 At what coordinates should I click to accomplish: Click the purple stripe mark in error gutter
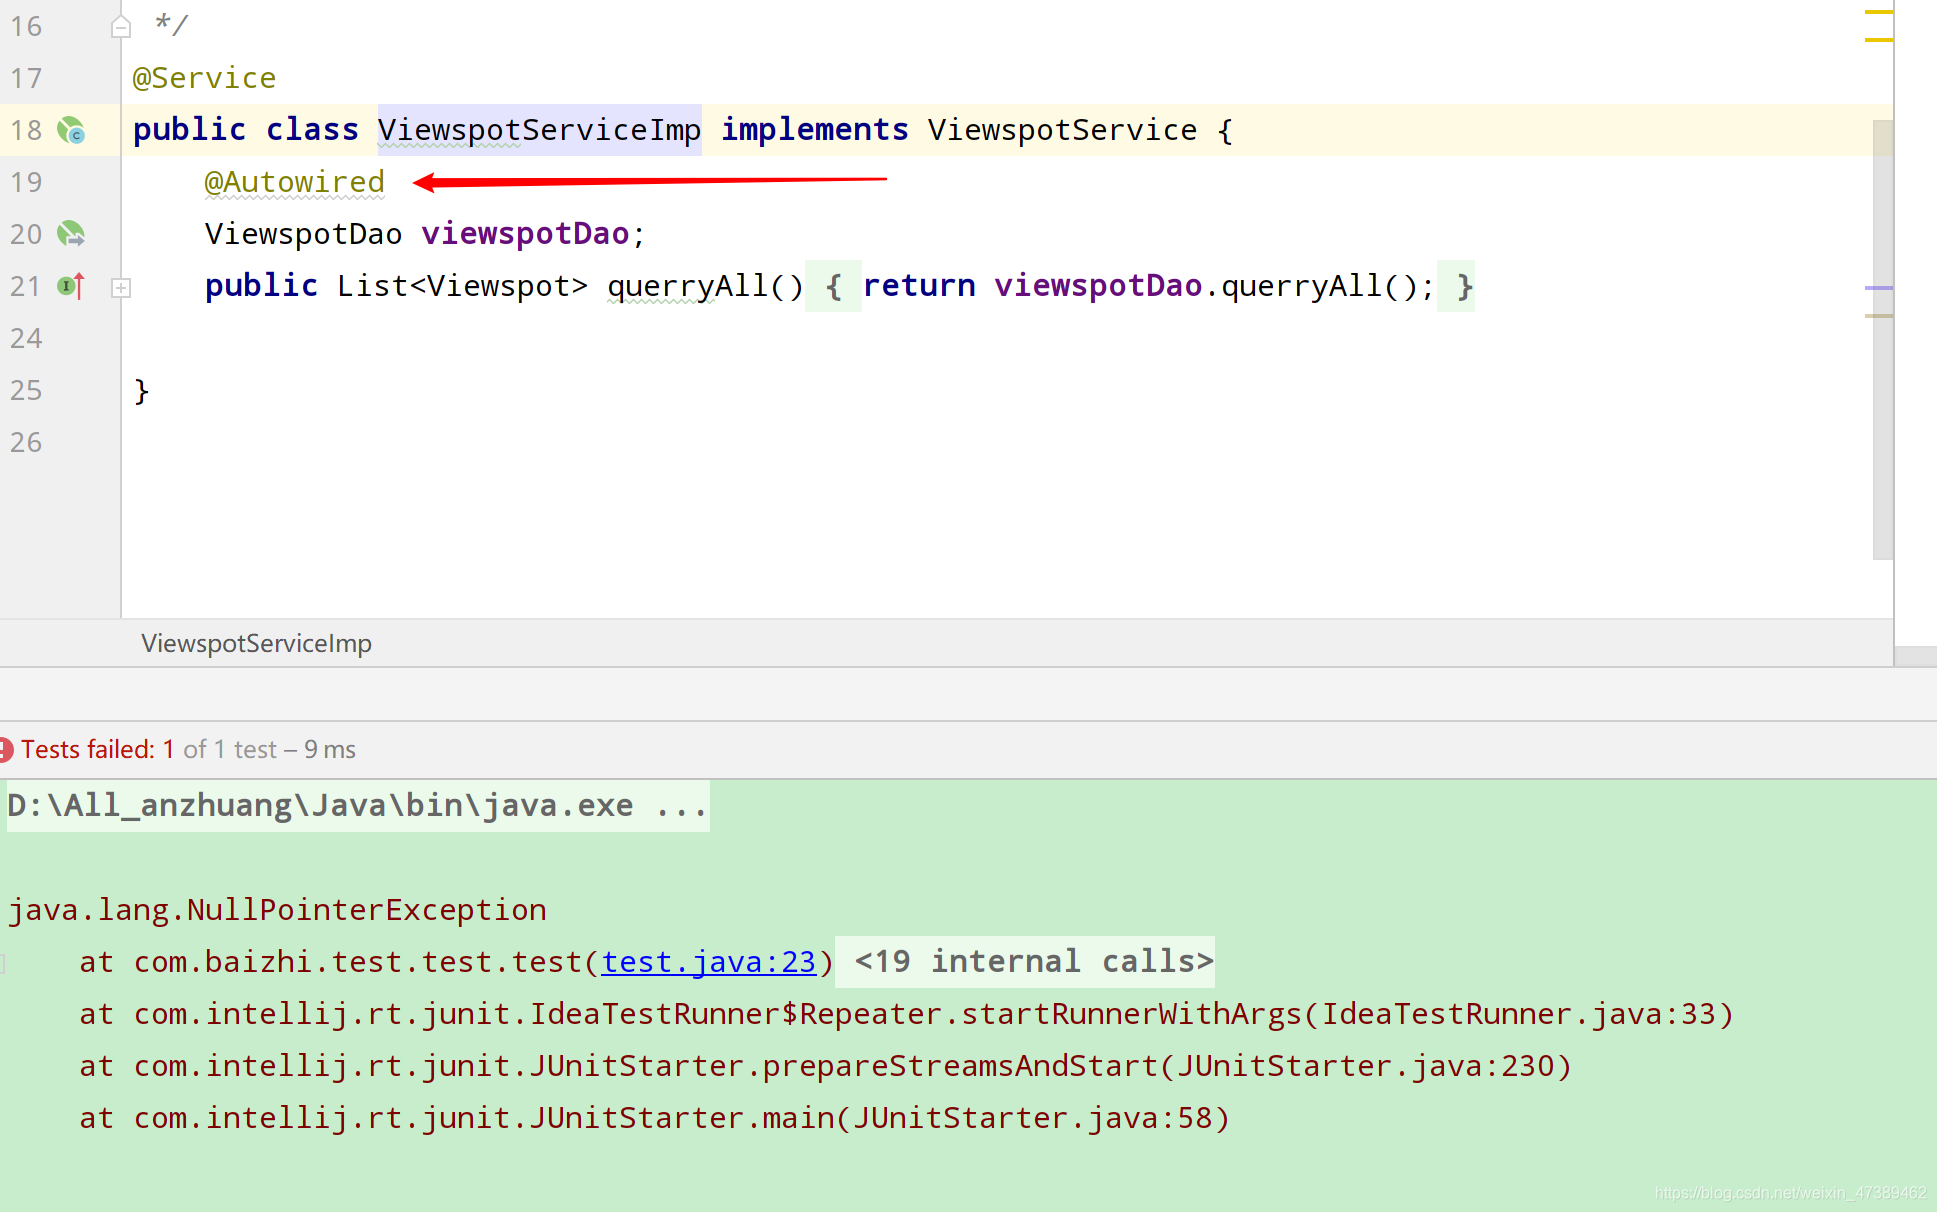tap(1879, 288)
